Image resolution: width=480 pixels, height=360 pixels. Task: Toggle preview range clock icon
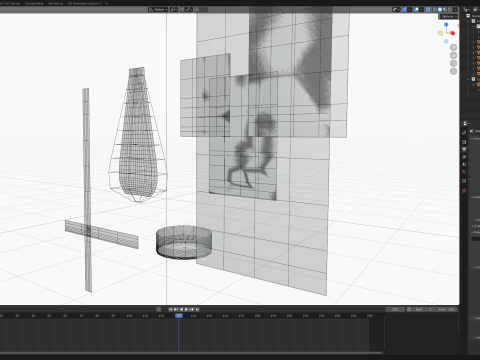(409, 309)
